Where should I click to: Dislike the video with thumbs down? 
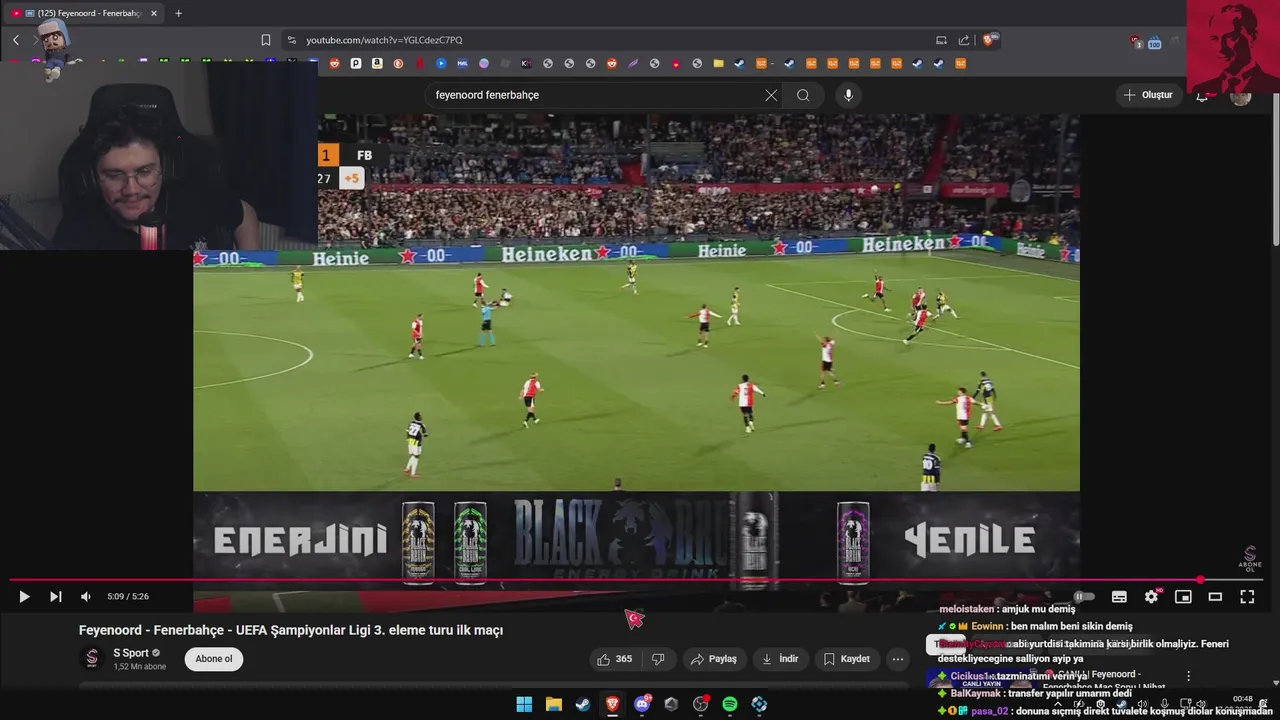tap(658, 659)
